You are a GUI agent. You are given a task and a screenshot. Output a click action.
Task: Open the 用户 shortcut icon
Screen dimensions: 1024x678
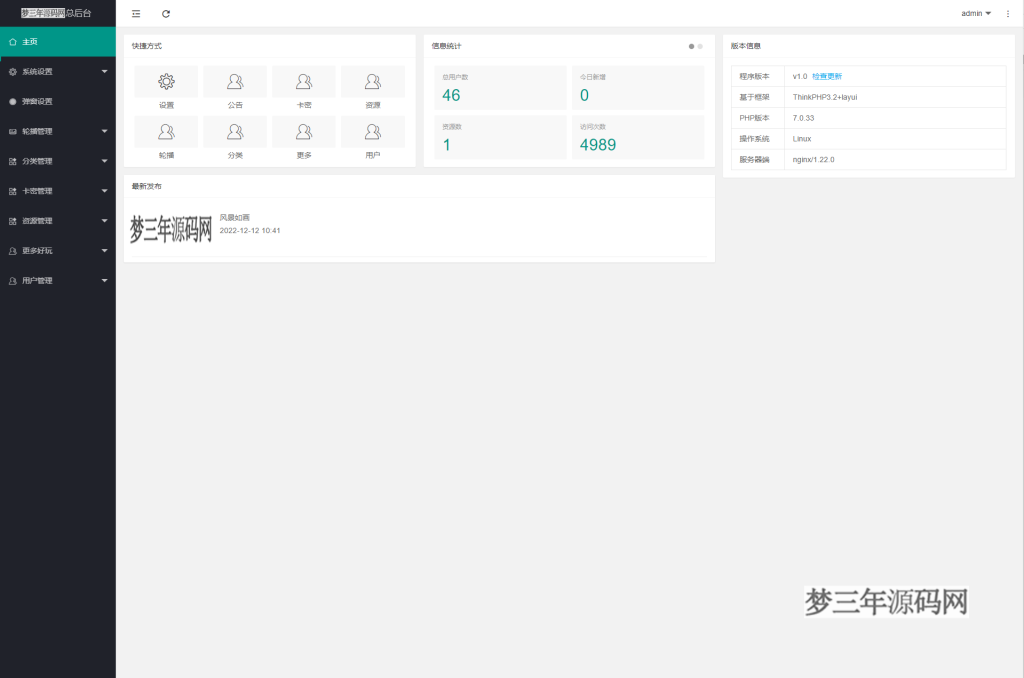(x=373, y=132)
